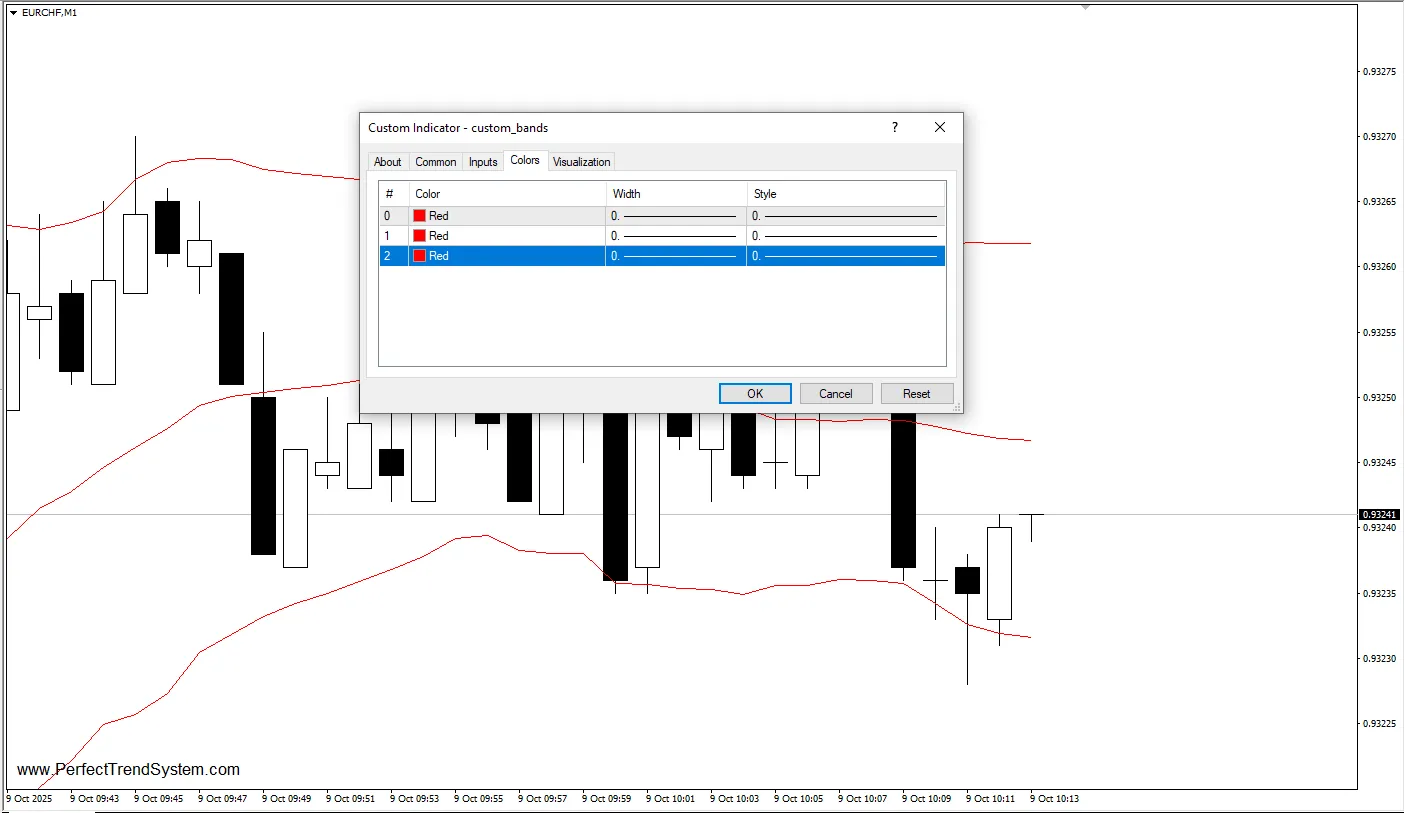This screenshot has height=813, width=1404.
Task: Click the help question mark icon
Action: pyautogui.click(x=895, y=127)
